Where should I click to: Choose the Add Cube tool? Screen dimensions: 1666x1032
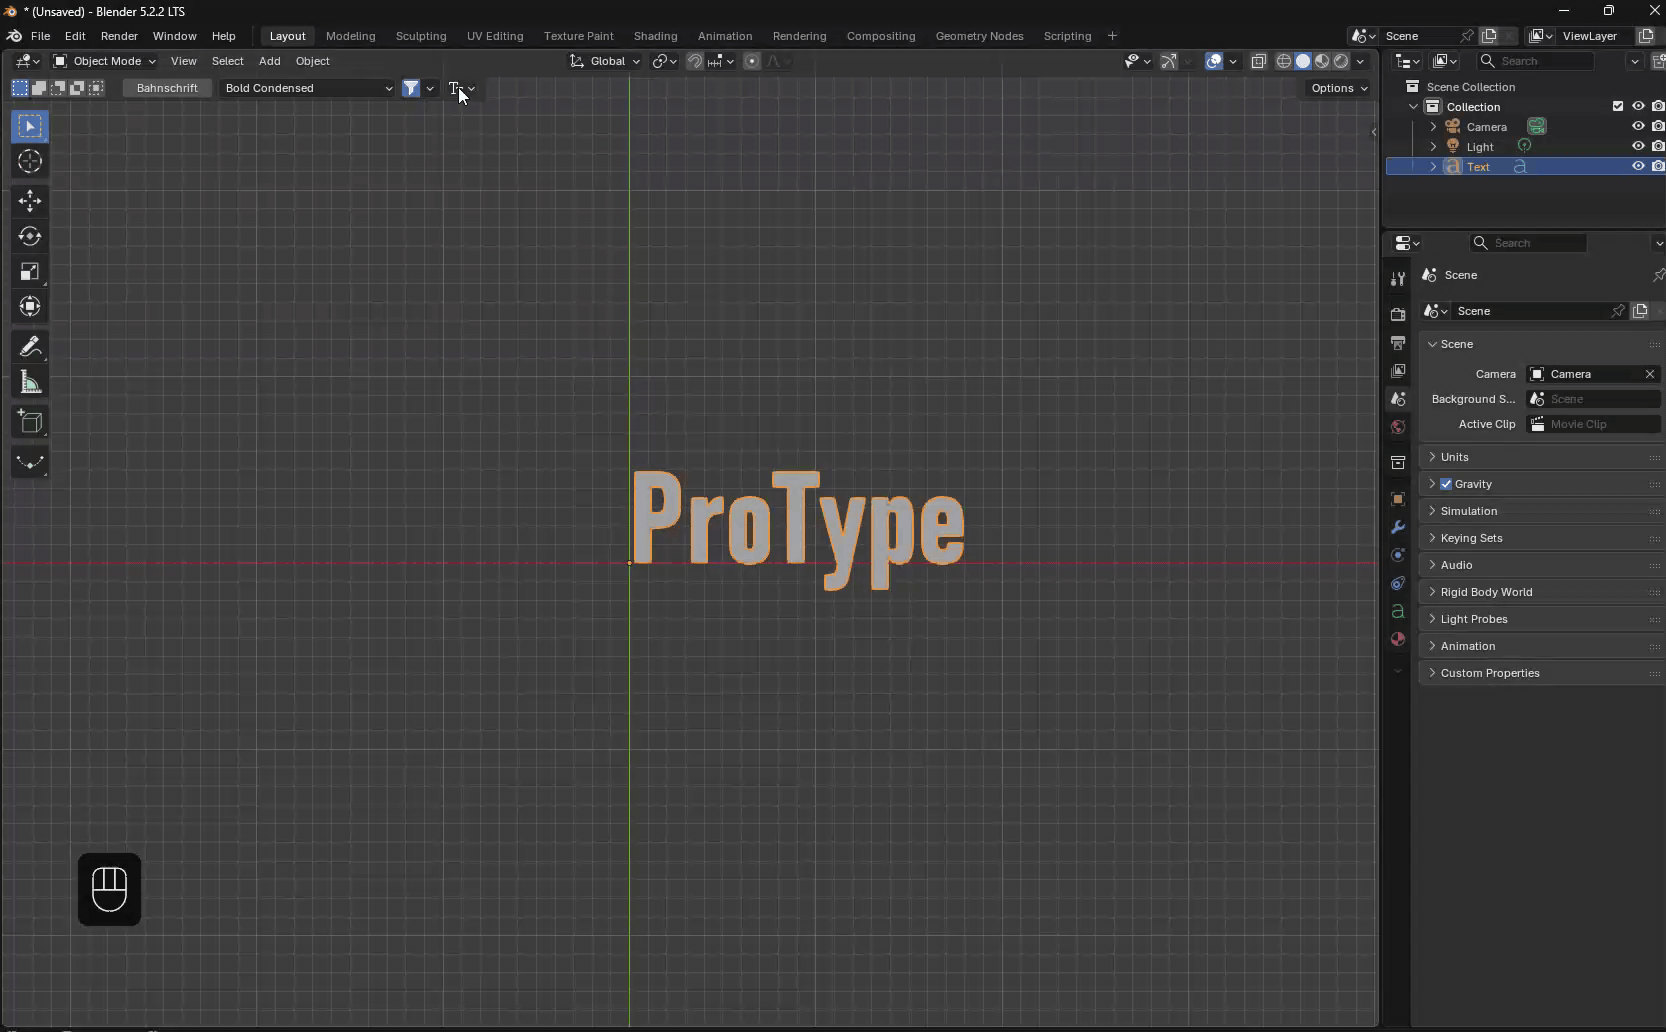pos(30,422)
